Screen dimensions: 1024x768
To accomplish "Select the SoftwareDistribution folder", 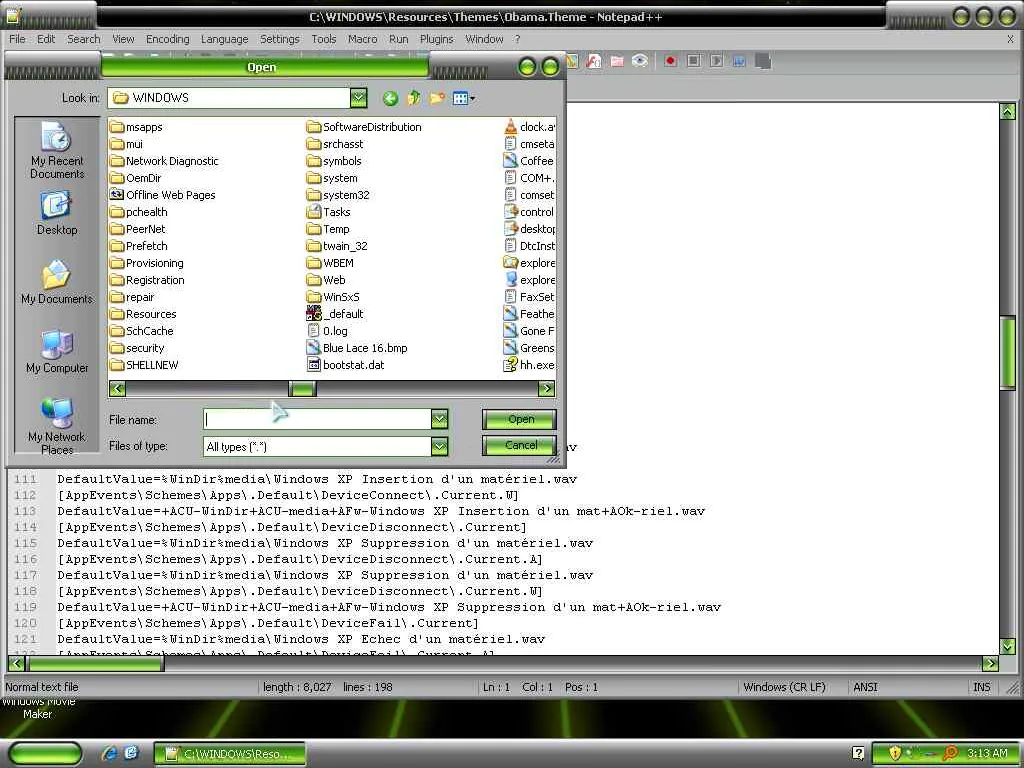I will pos(364,127).
